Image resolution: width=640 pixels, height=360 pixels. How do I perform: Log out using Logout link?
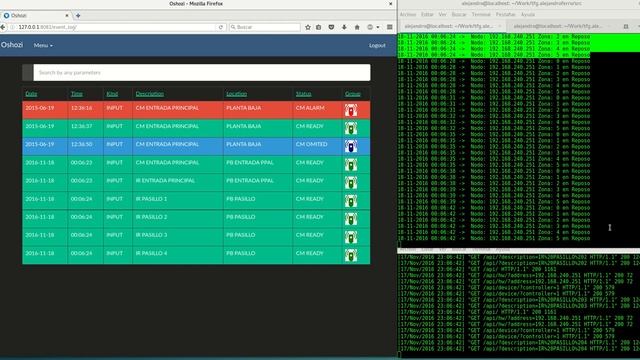377,45
